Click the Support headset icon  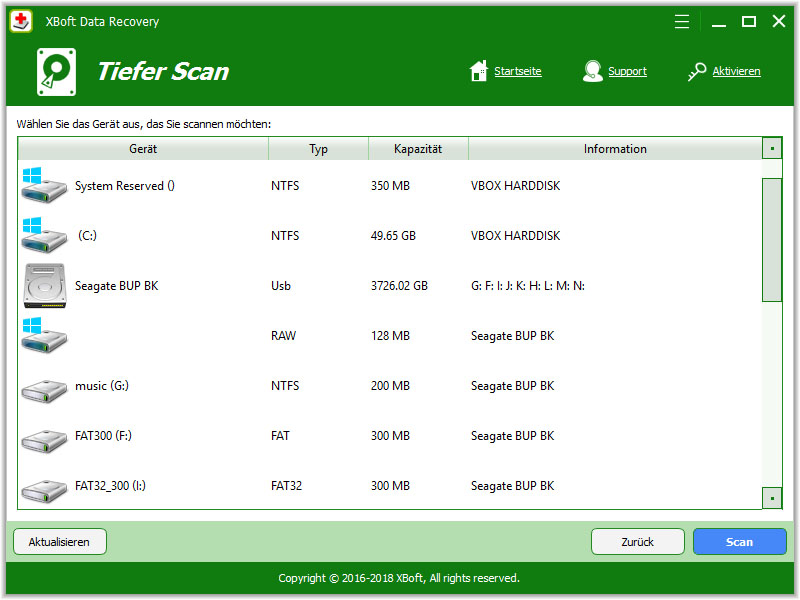pyautogui.click(x=592, y=71)
